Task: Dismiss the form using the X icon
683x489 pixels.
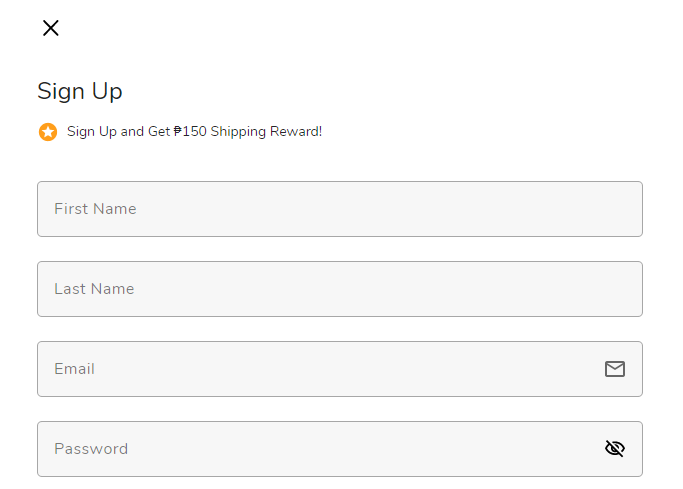Action: (x=51, y=28)
